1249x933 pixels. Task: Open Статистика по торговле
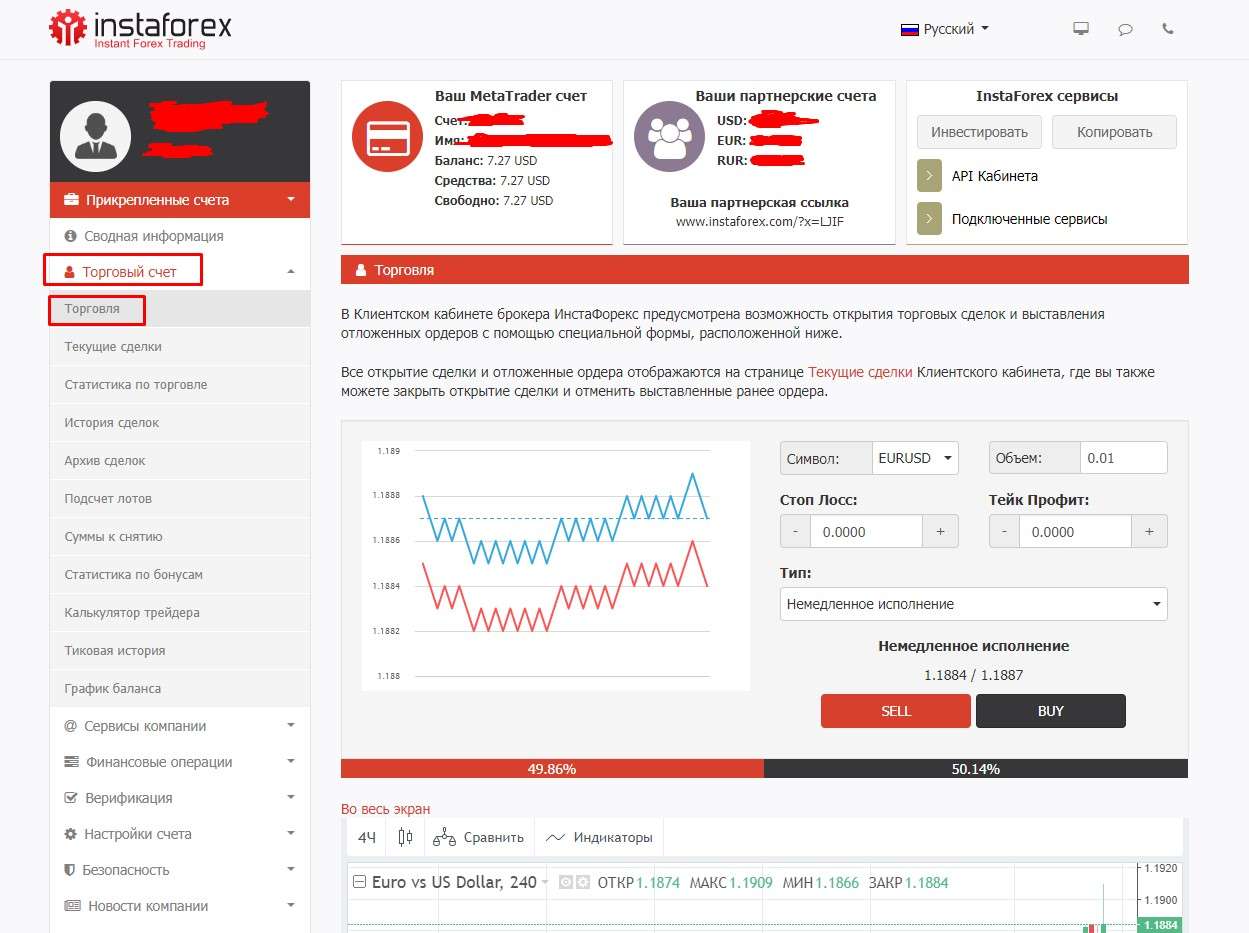coord(180,385)
